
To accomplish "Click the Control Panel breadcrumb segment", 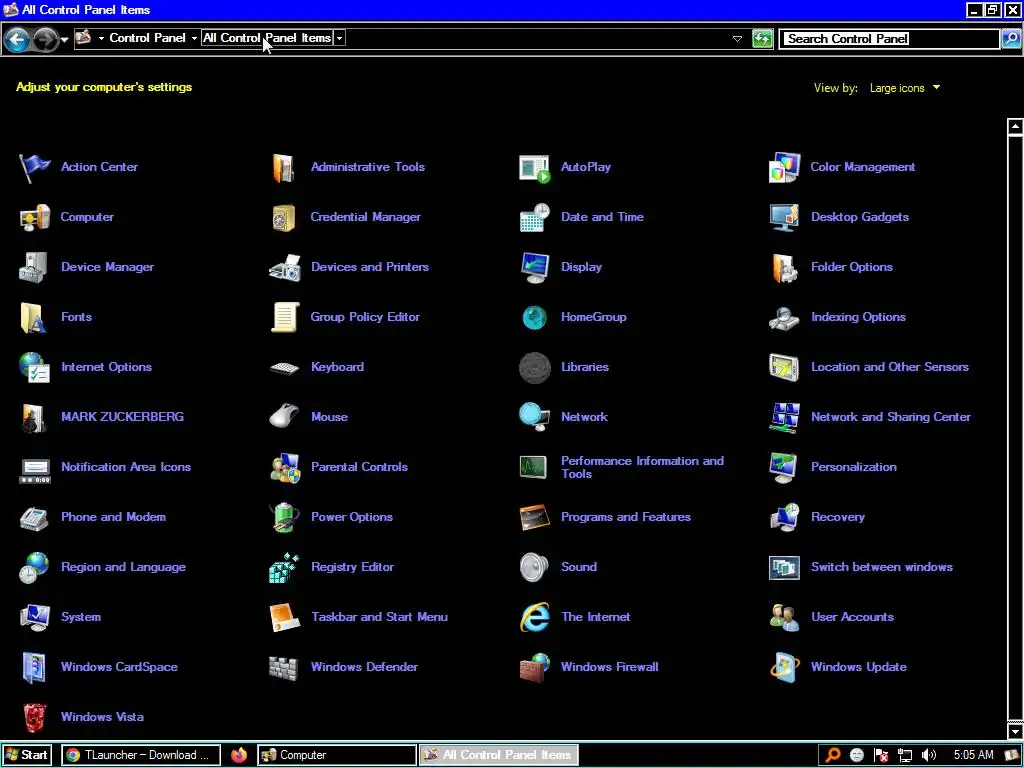I will coord(148,38).
